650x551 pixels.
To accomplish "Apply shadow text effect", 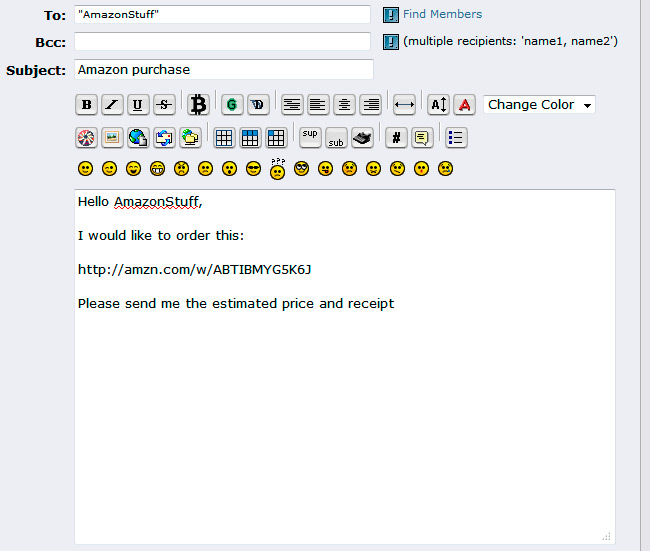I will 258,104.
